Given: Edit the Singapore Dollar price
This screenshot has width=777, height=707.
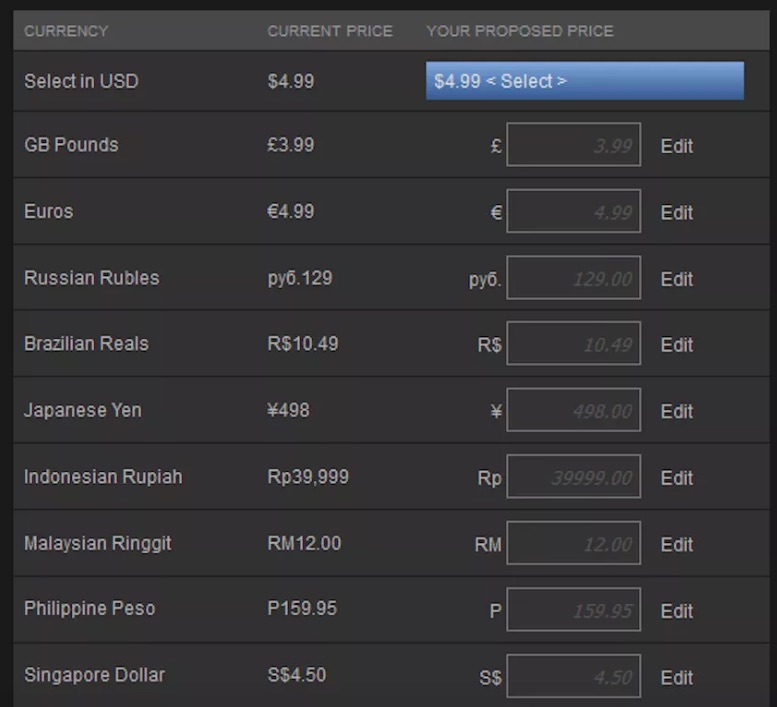Looking at the screenshot, I should [676, 677].
